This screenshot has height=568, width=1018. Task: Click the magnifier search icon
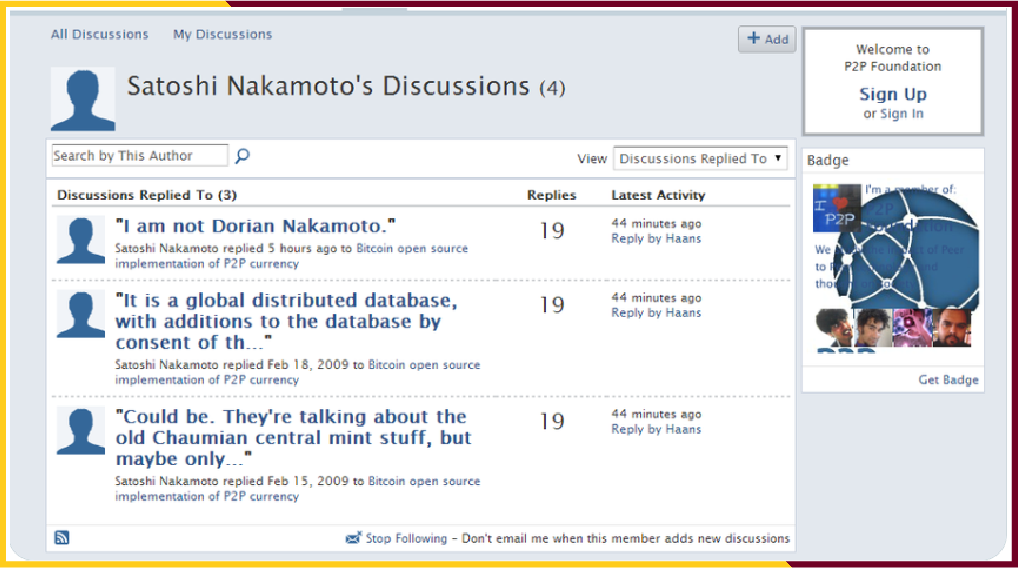[242, 156]
